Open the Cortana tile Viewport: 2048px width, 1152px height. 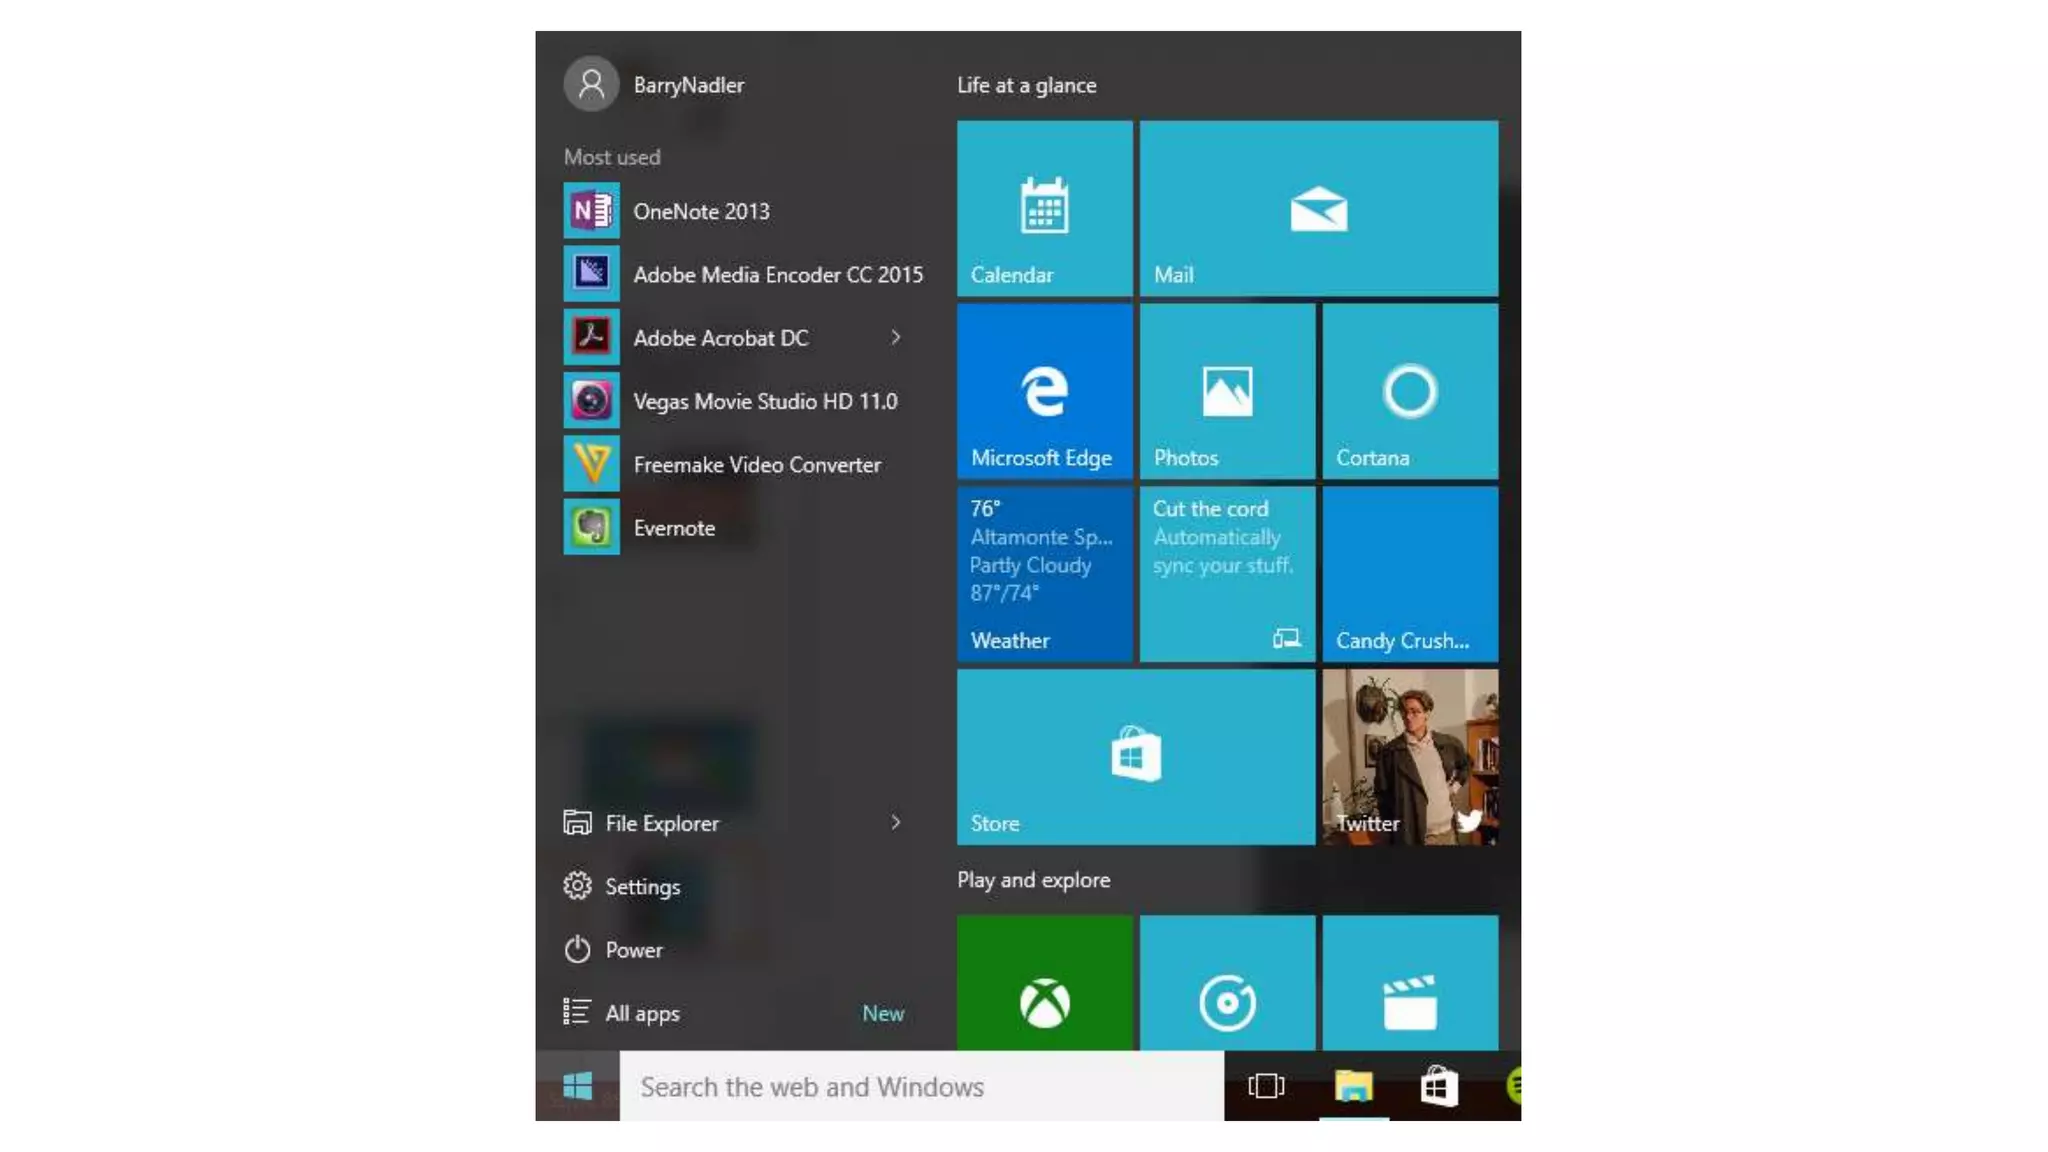click(1409, 391)
